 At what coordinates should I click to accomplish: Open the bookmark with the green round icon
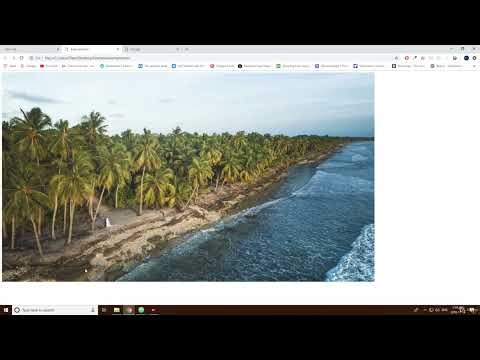pos(116,66)
